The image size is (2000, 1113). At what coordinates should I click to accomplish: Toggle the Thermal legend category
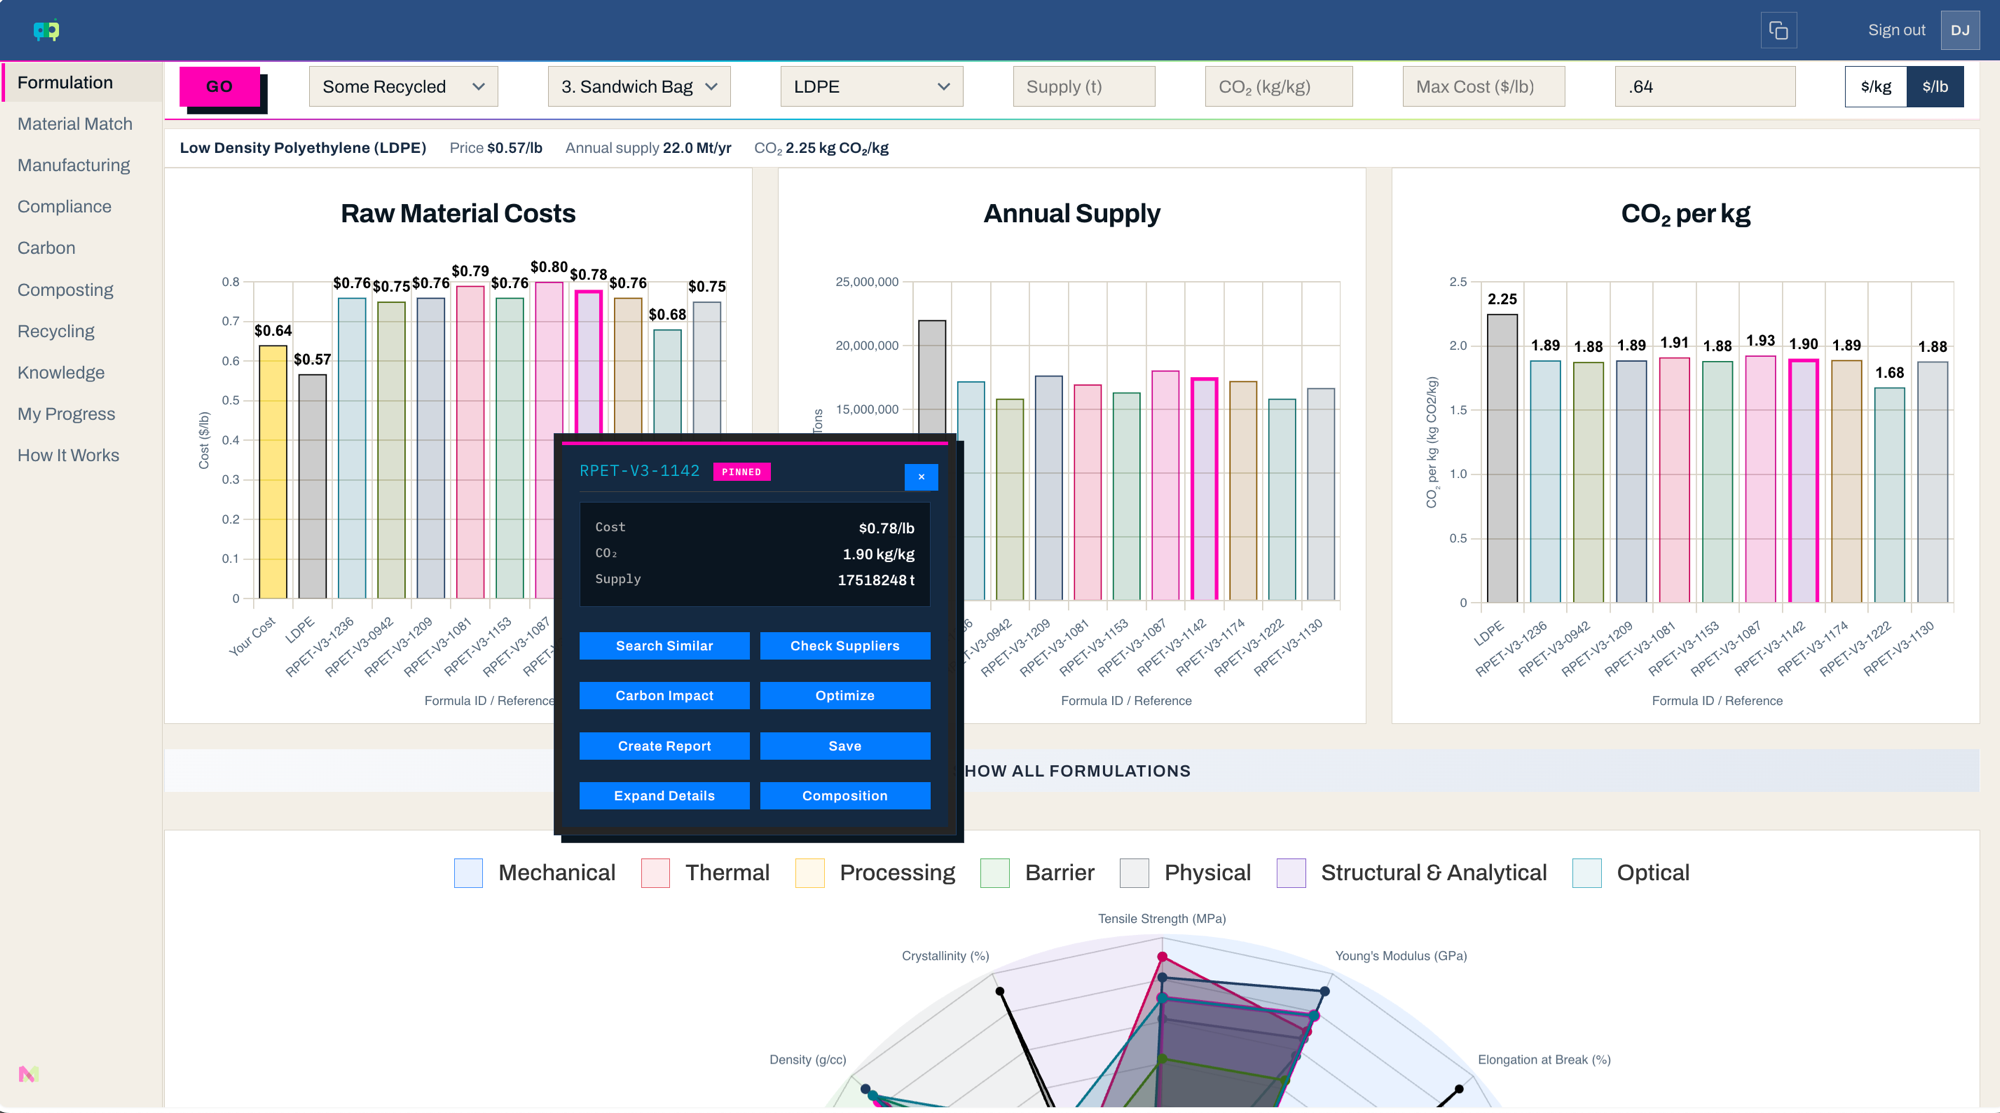706,873
